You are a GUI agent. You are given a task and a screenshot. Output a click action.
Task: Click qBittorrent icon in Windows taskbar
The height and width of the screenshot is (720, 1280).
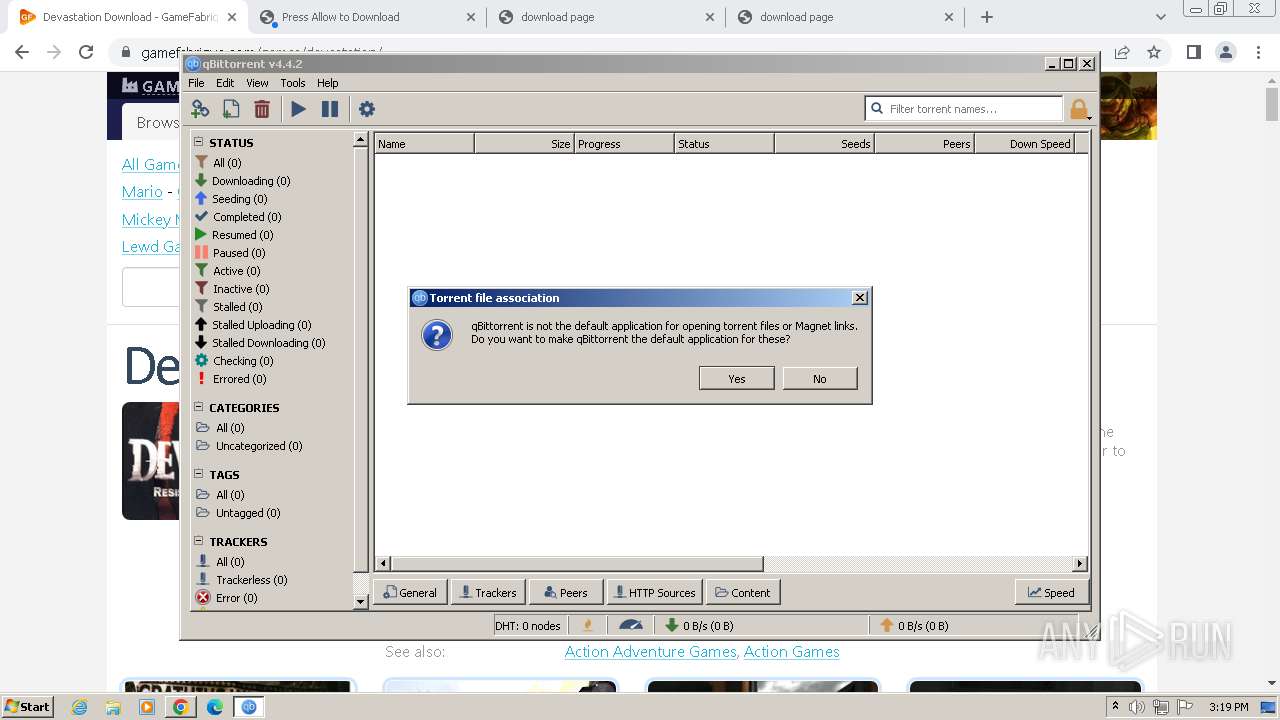click(248, 706)
